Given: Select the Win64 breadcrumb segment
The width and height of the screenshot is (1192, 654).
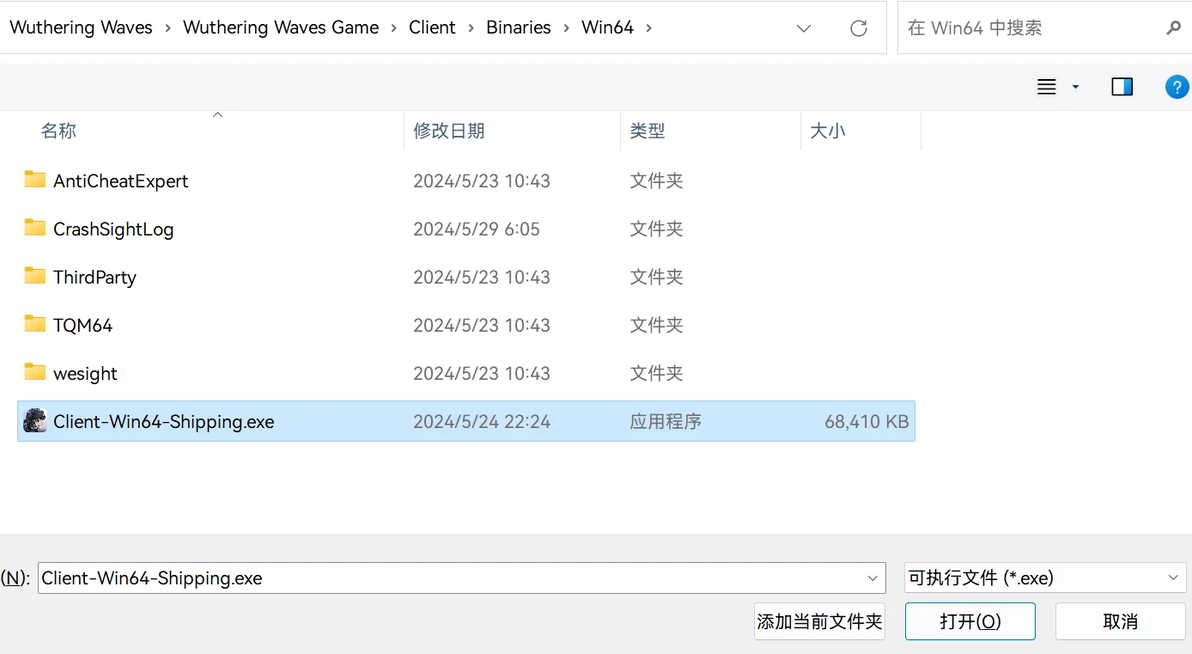Looking at the screenshot, I should 607,27.
